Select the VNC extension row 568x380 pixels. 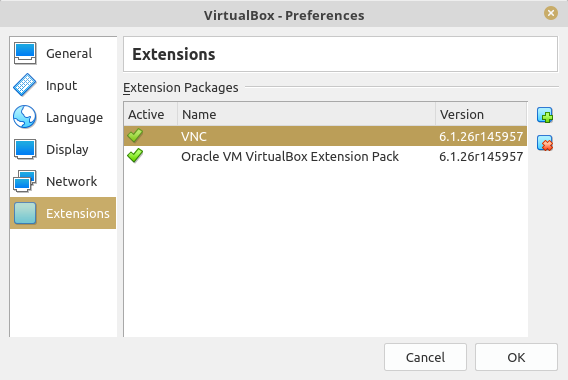point(325,136)
